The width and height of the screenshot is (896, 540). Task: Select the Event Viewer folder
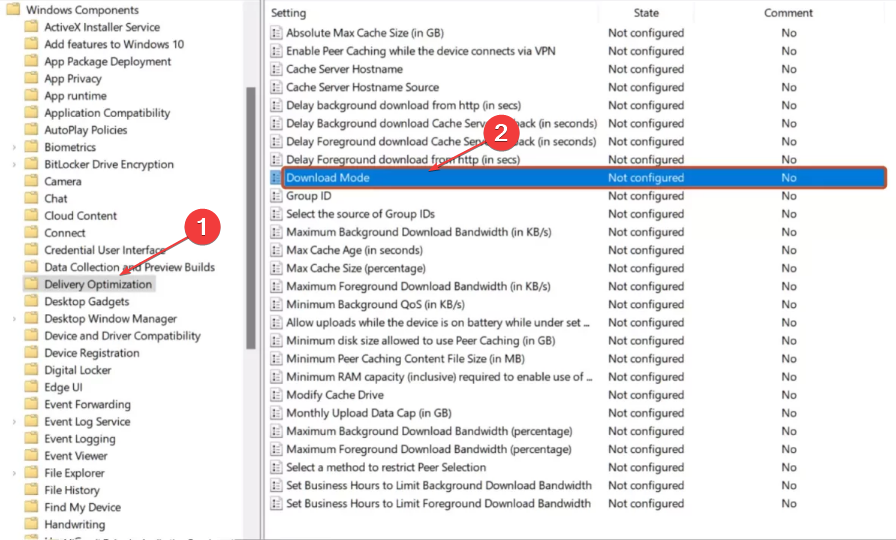tap(76, 455)
